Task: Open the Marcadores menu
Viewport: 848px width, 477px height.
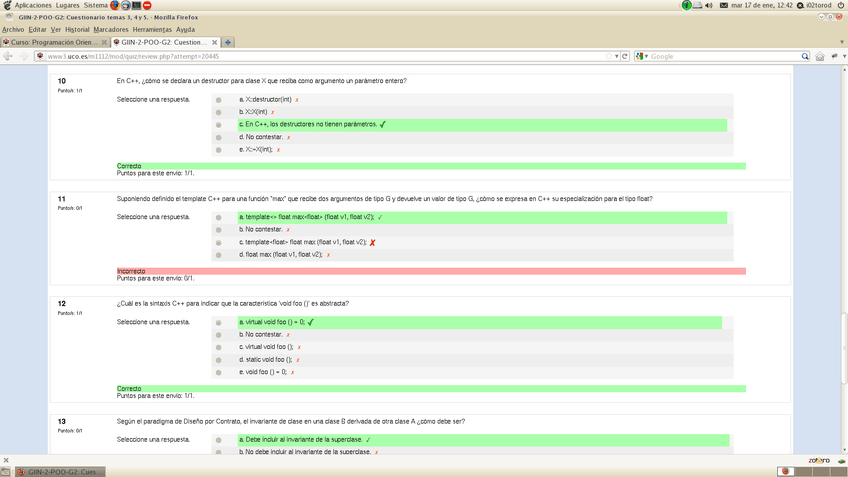Action: 110,29
